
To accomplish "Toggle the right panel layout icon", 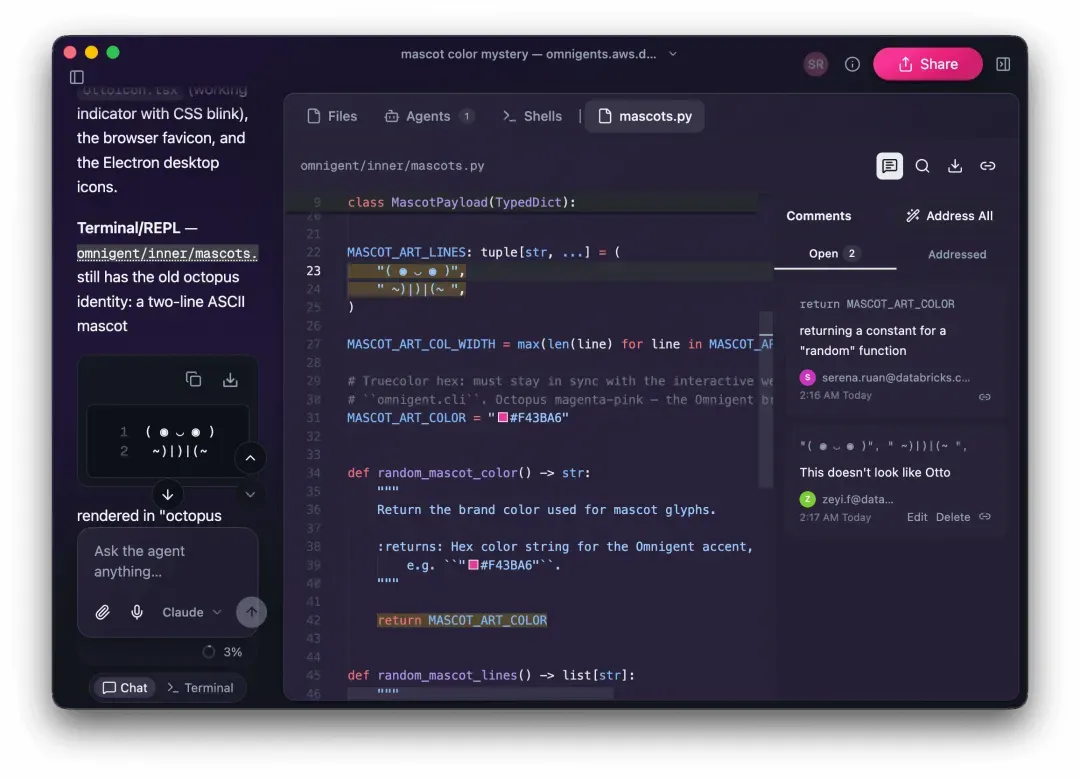I will click(x=1003, y=64).
